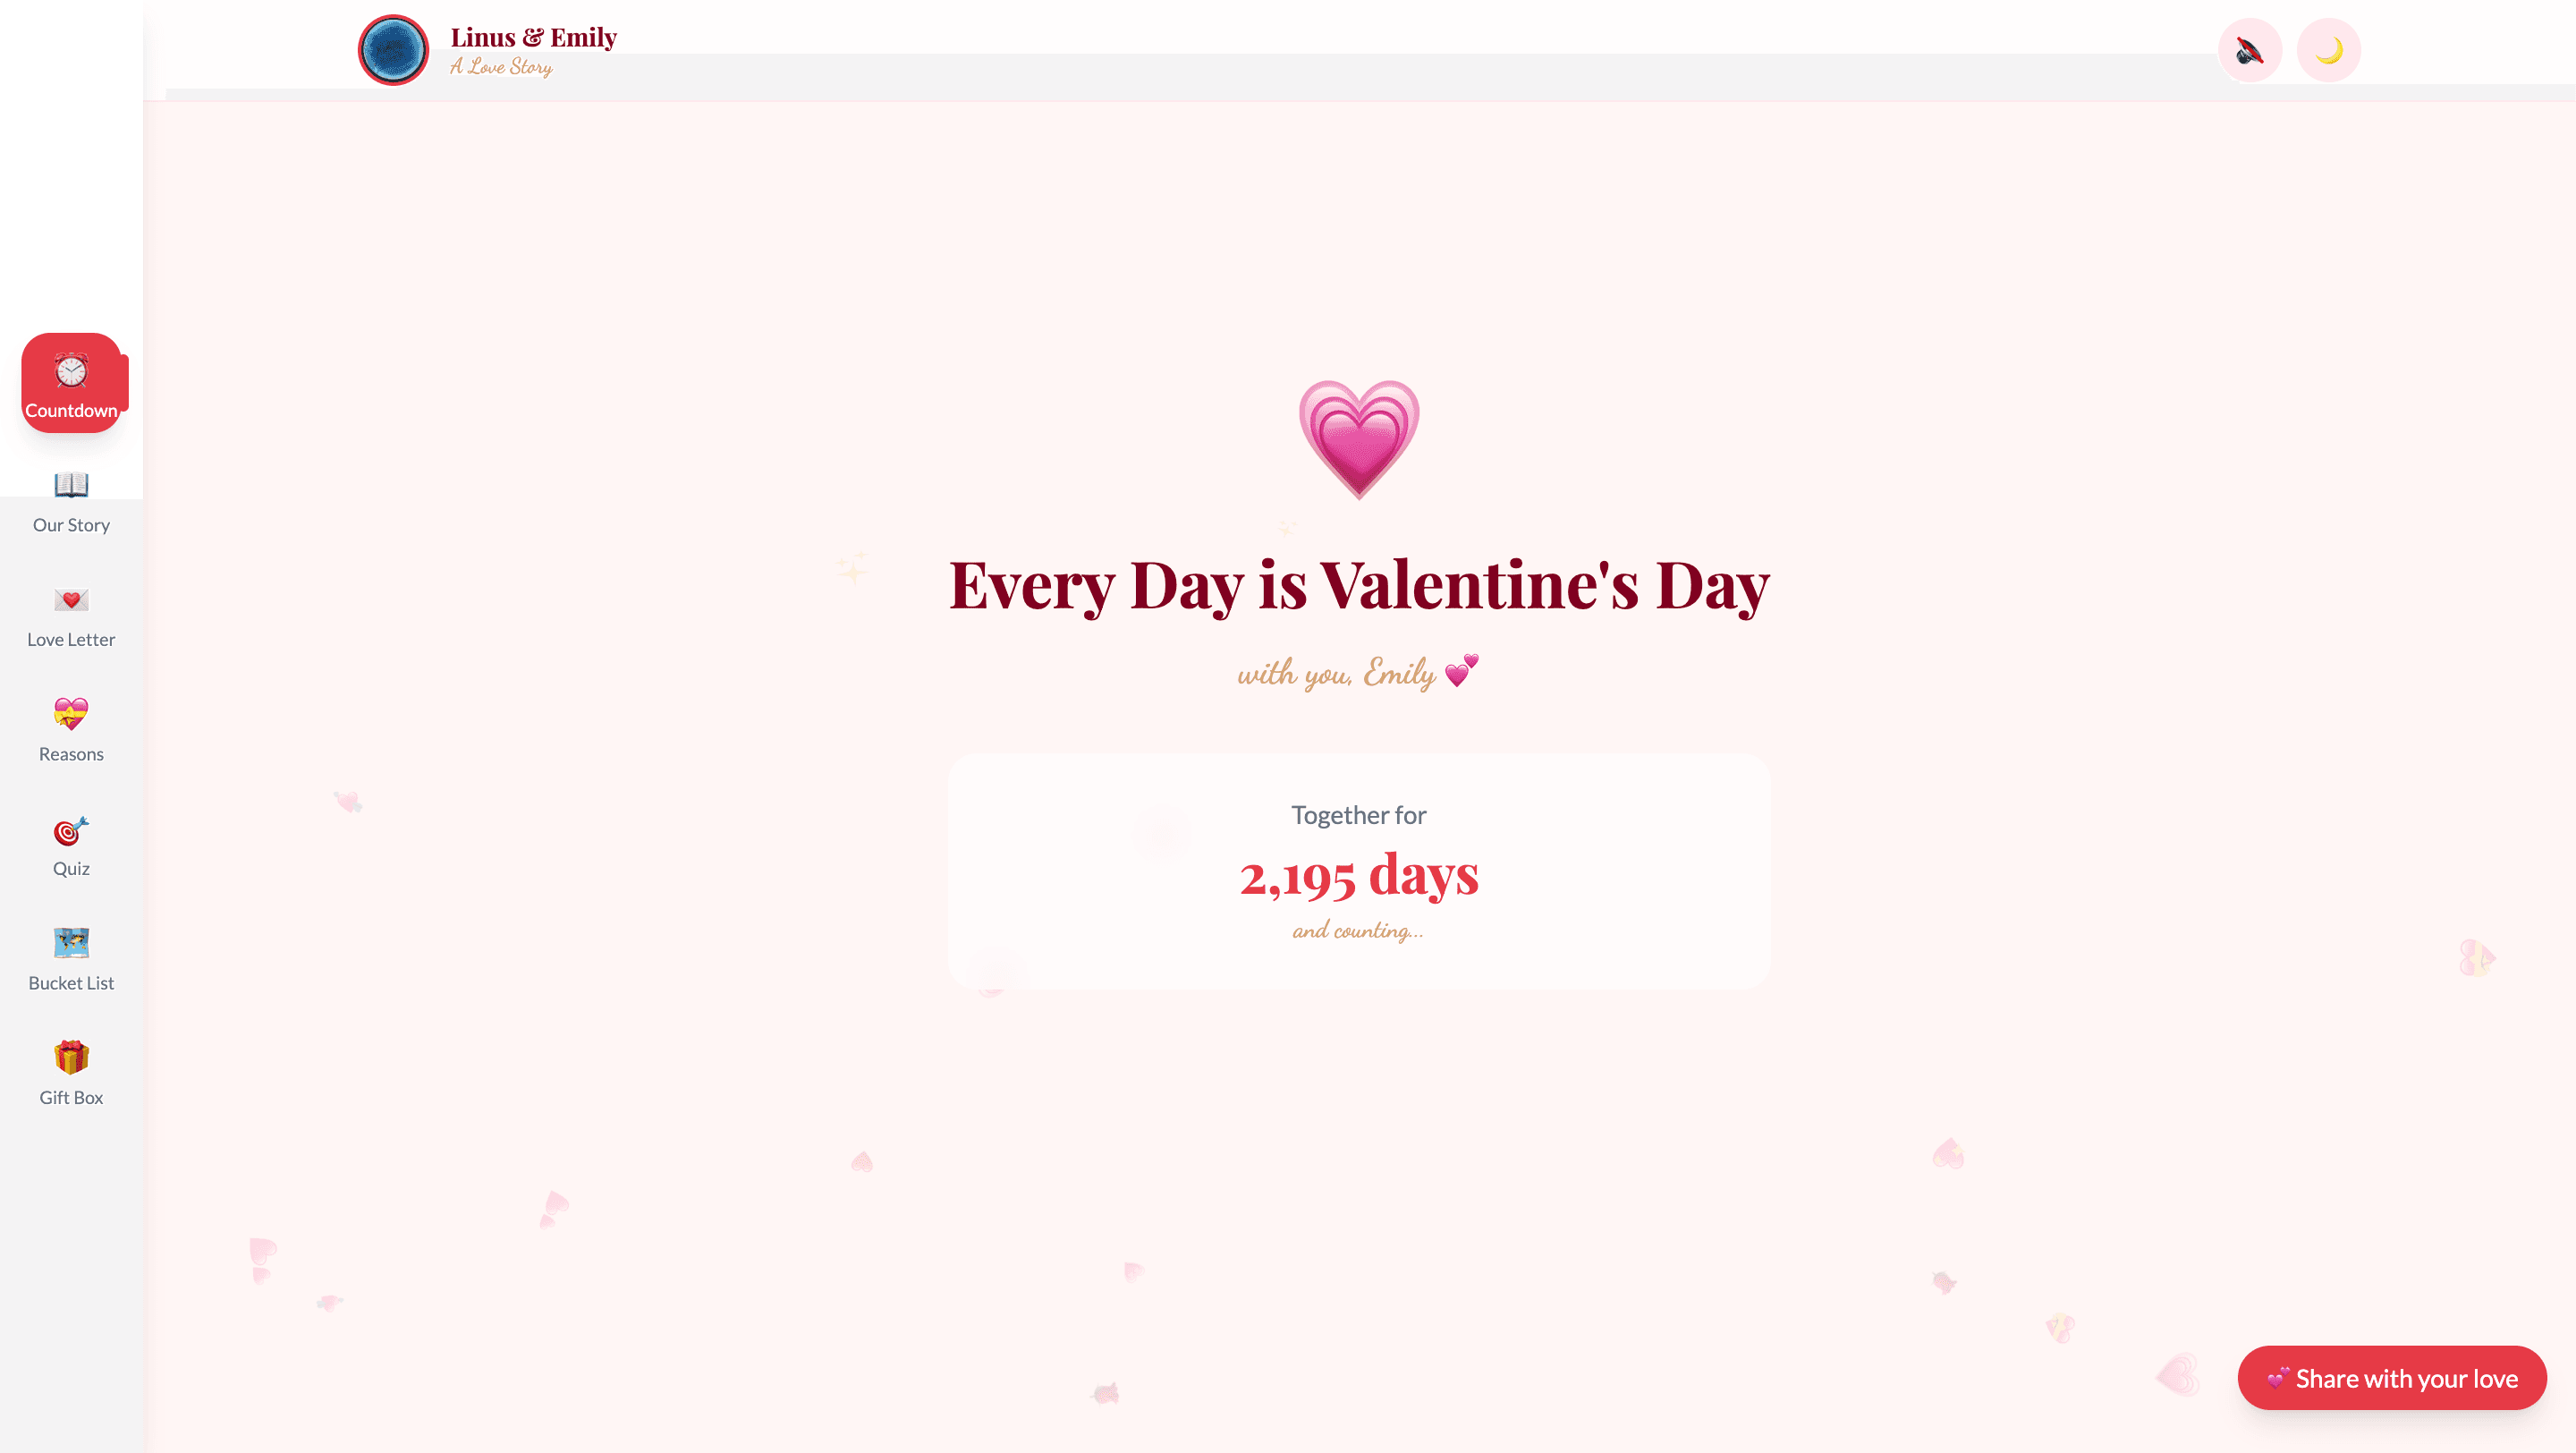This screenshot has height=1453, width=2576.
Task: Open the Quiz target icon
Action: coord(71,830)
